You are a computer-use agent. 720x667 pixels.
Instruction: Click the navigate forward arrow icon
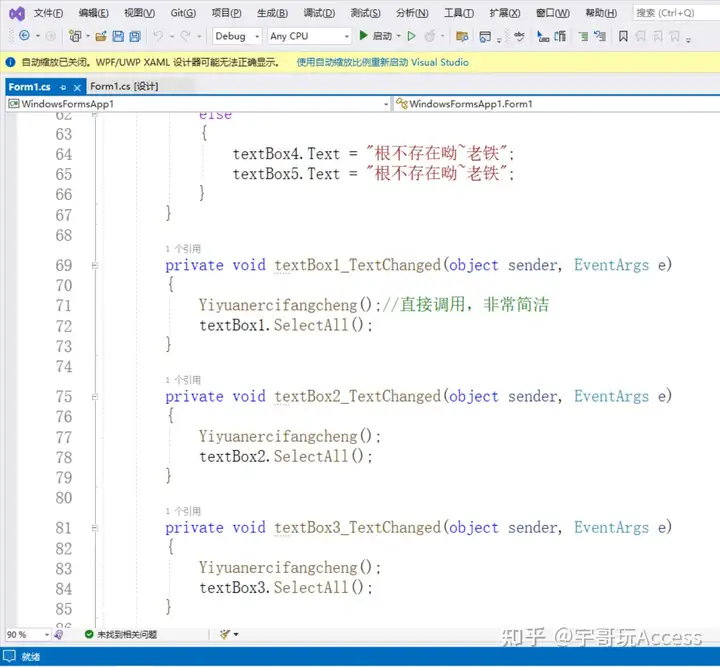[x=51, y=36]
